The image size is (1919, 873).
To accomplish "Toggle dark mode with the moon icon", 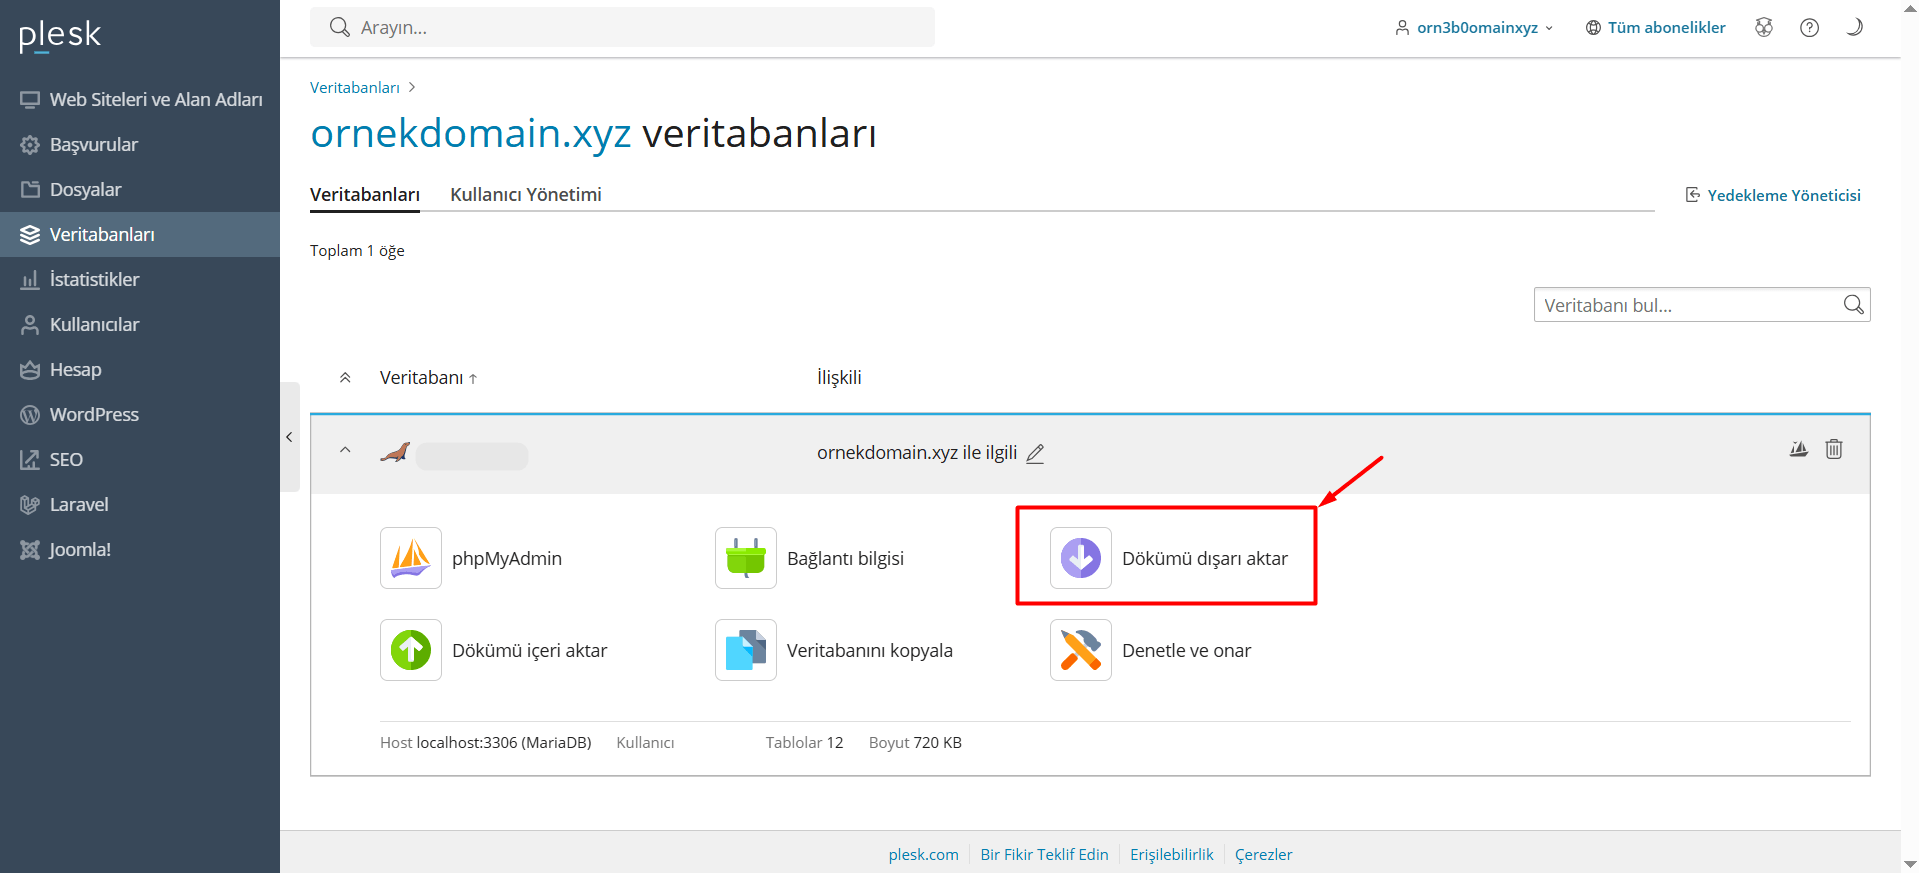I will 1854,28.
